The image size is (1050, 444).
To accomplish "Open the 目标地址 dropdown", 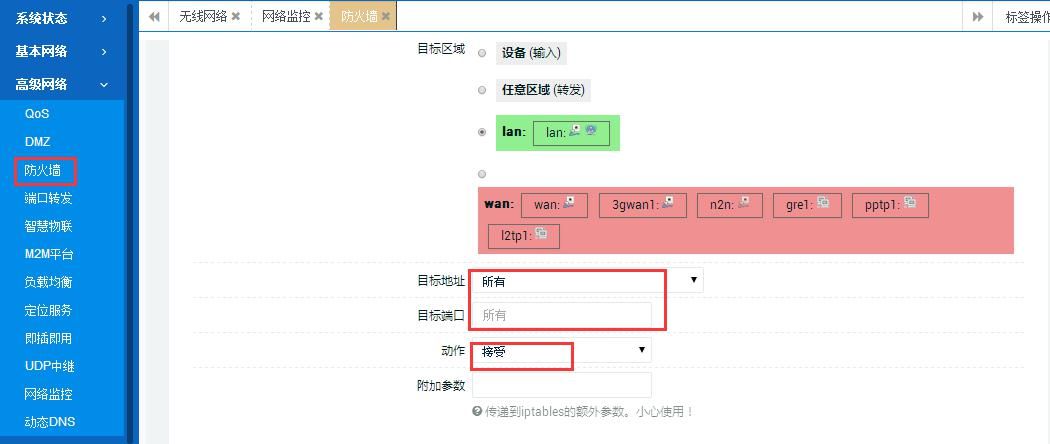I will click(587, 281).
